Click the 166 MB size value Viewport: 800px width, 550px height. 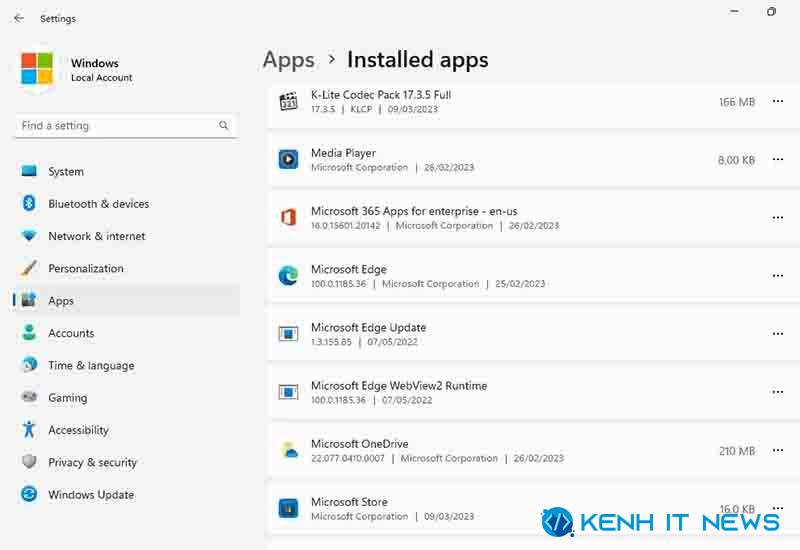pos(737,102)
